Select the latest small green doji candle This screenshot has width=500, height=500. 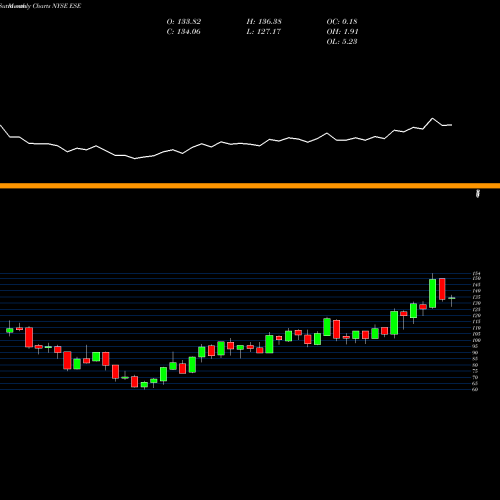point(452,298)
